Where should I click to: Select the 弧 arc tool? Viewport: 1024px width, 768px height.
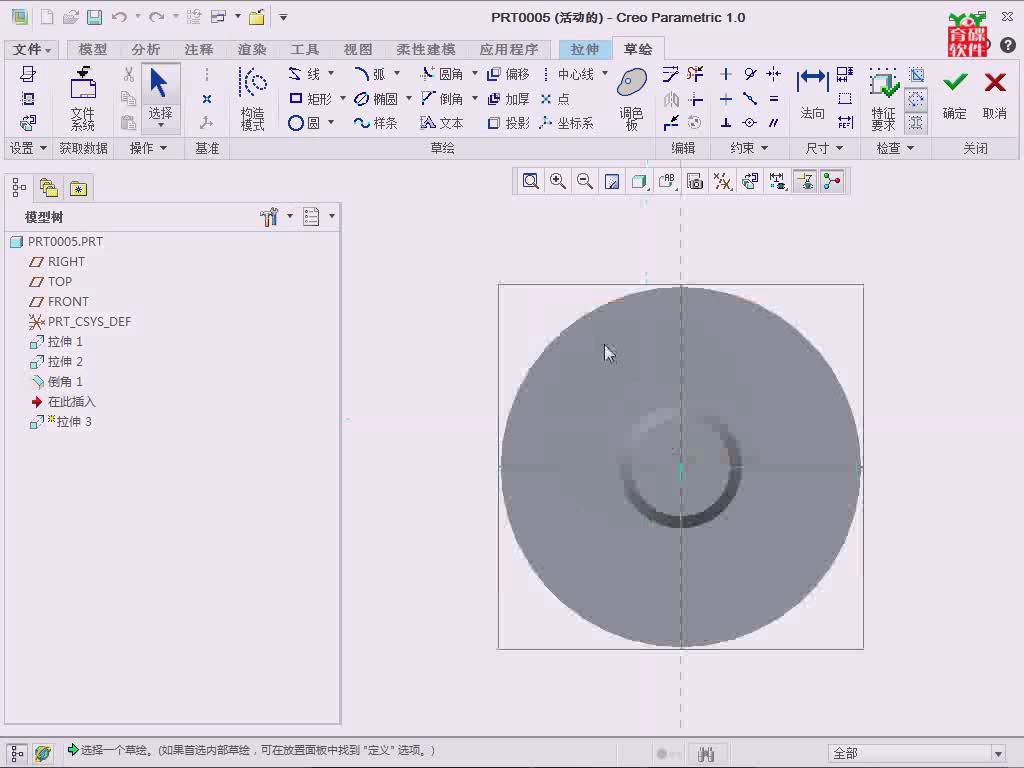[x=370, y=74]
